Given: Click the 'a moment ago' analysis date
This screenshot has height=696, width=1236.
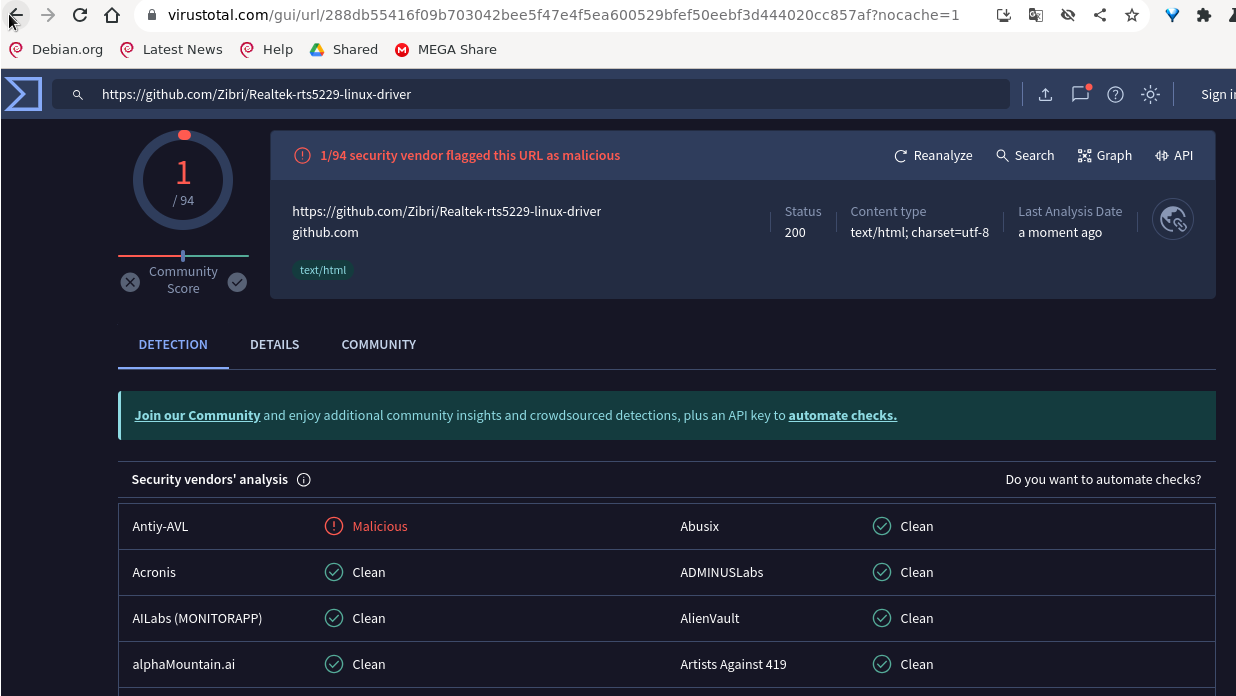Looking at the screenshot, I should pos(1060,233).
